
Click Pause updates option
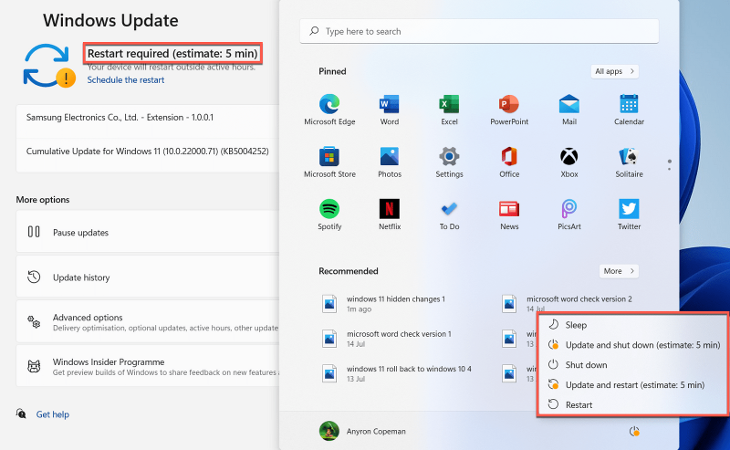[x=148, y=232]
